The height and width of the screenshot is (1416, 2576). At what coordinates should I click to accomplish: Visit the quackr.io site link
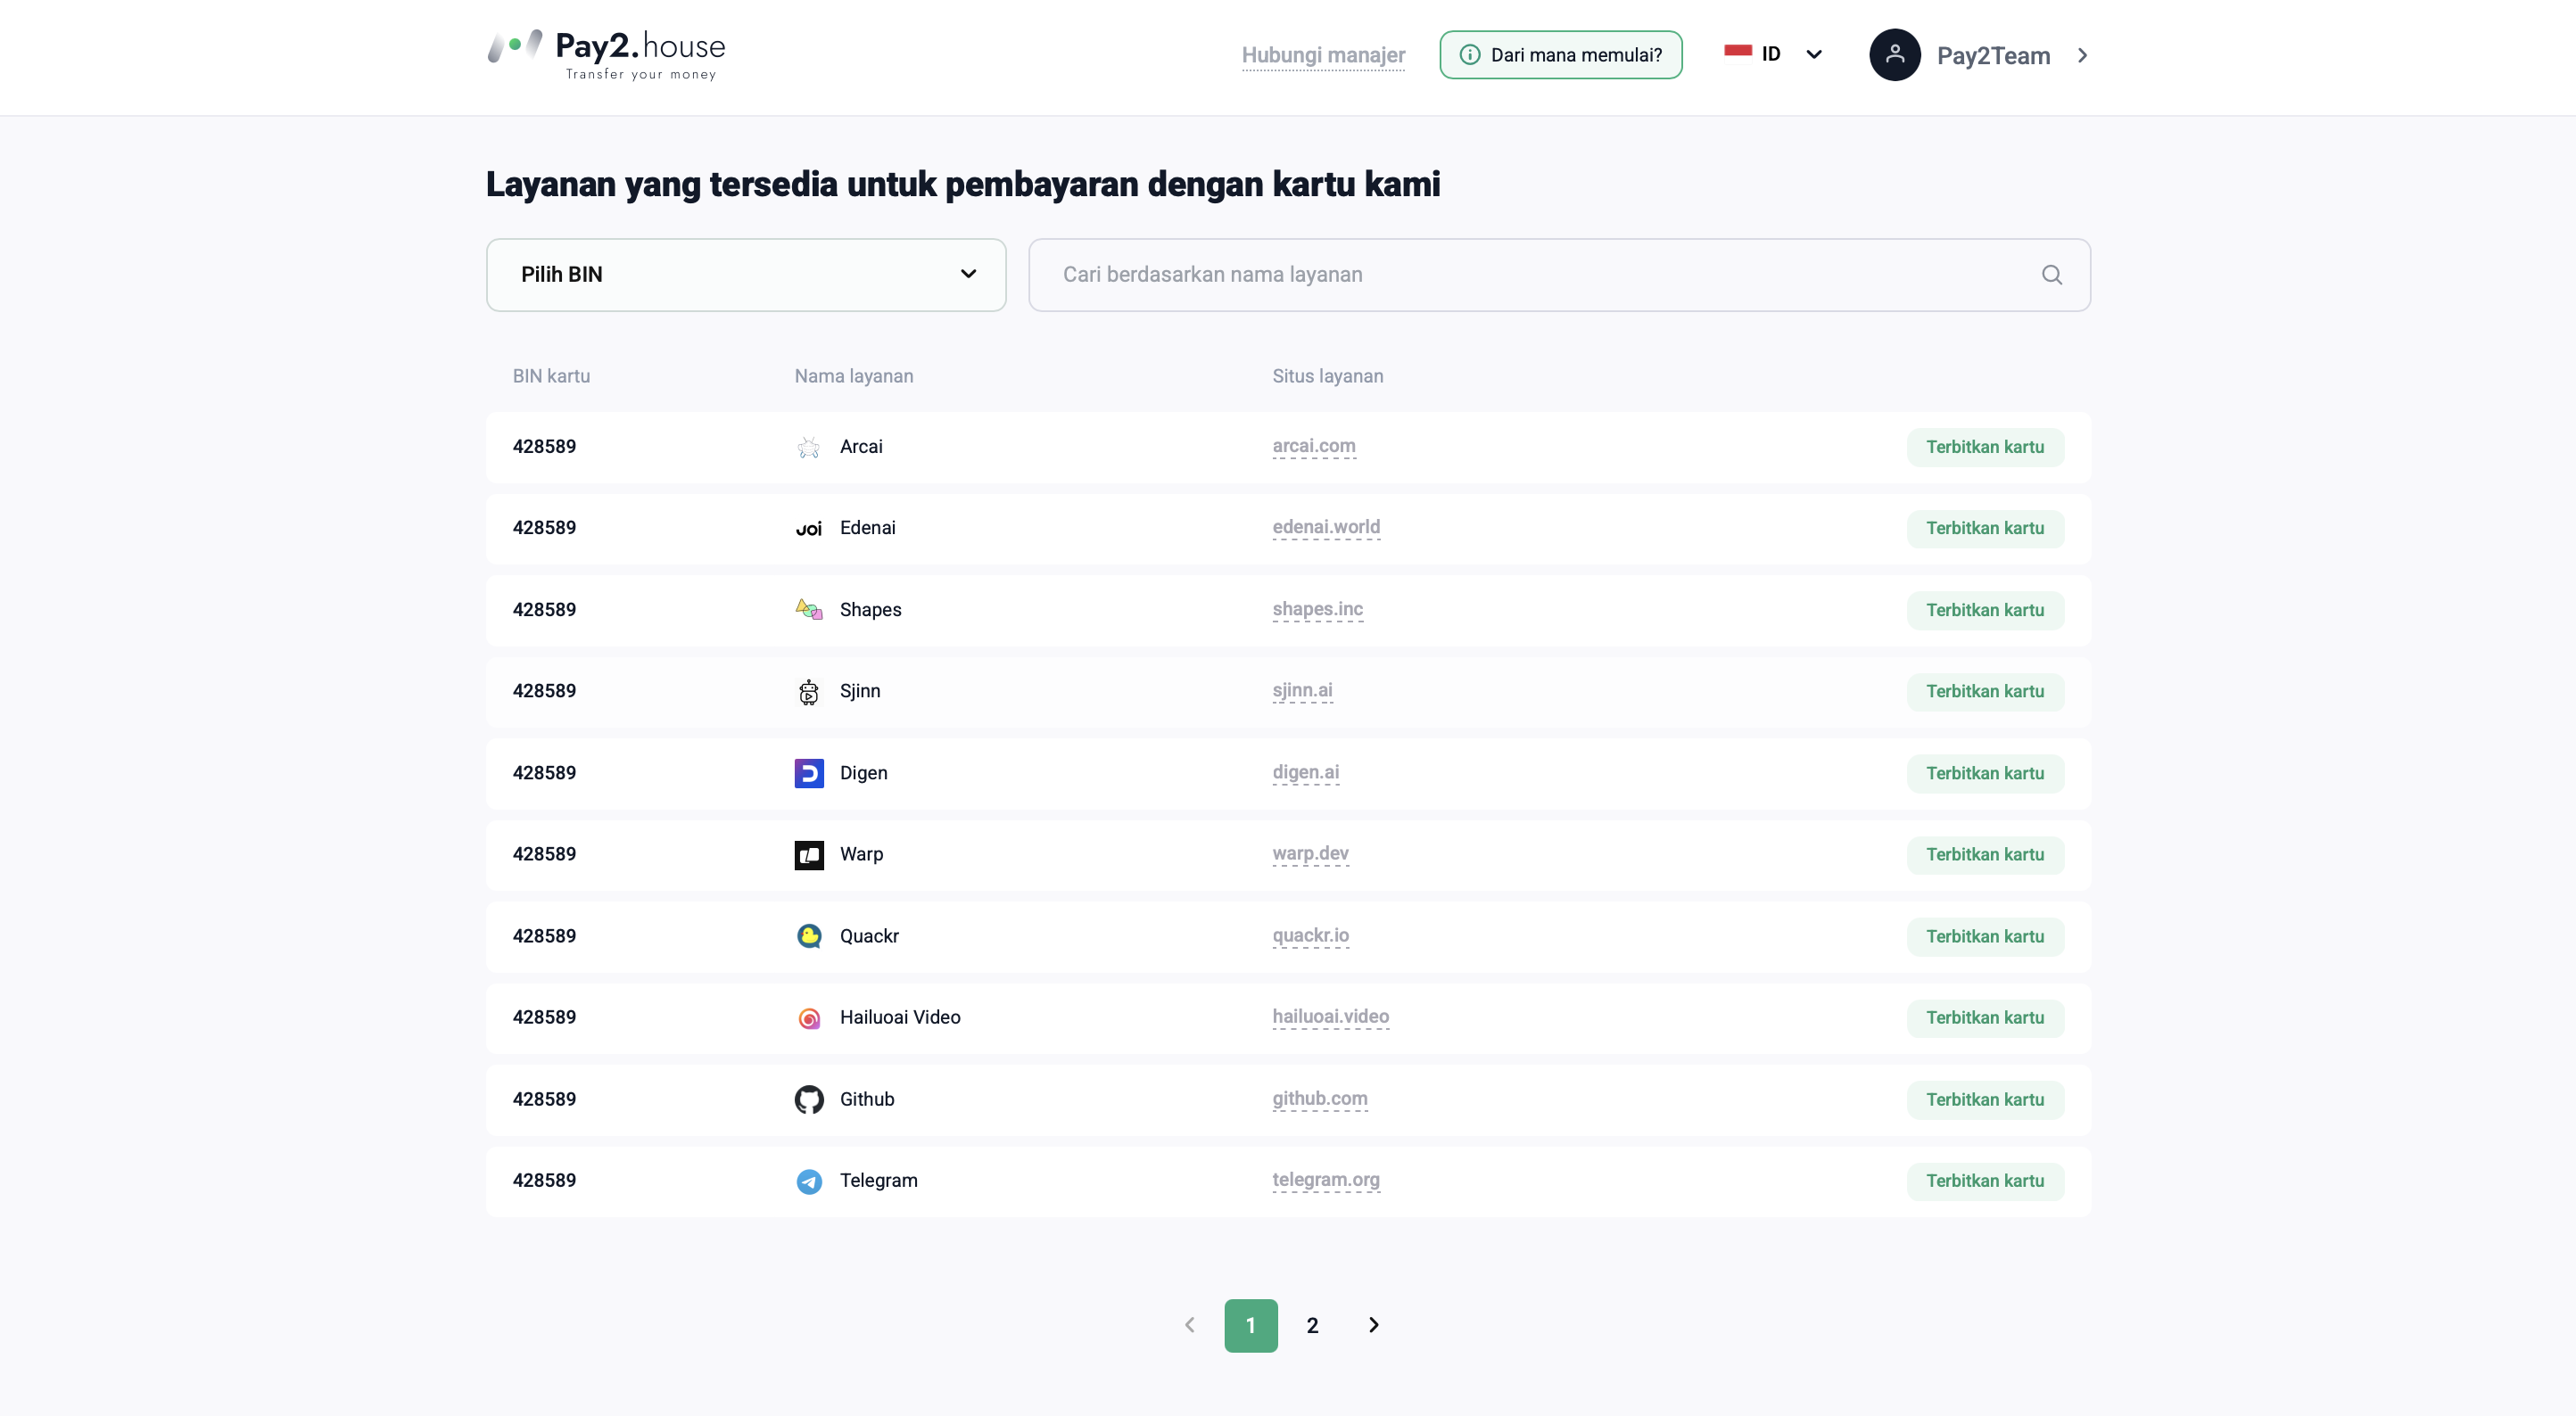click(1310, 935)
